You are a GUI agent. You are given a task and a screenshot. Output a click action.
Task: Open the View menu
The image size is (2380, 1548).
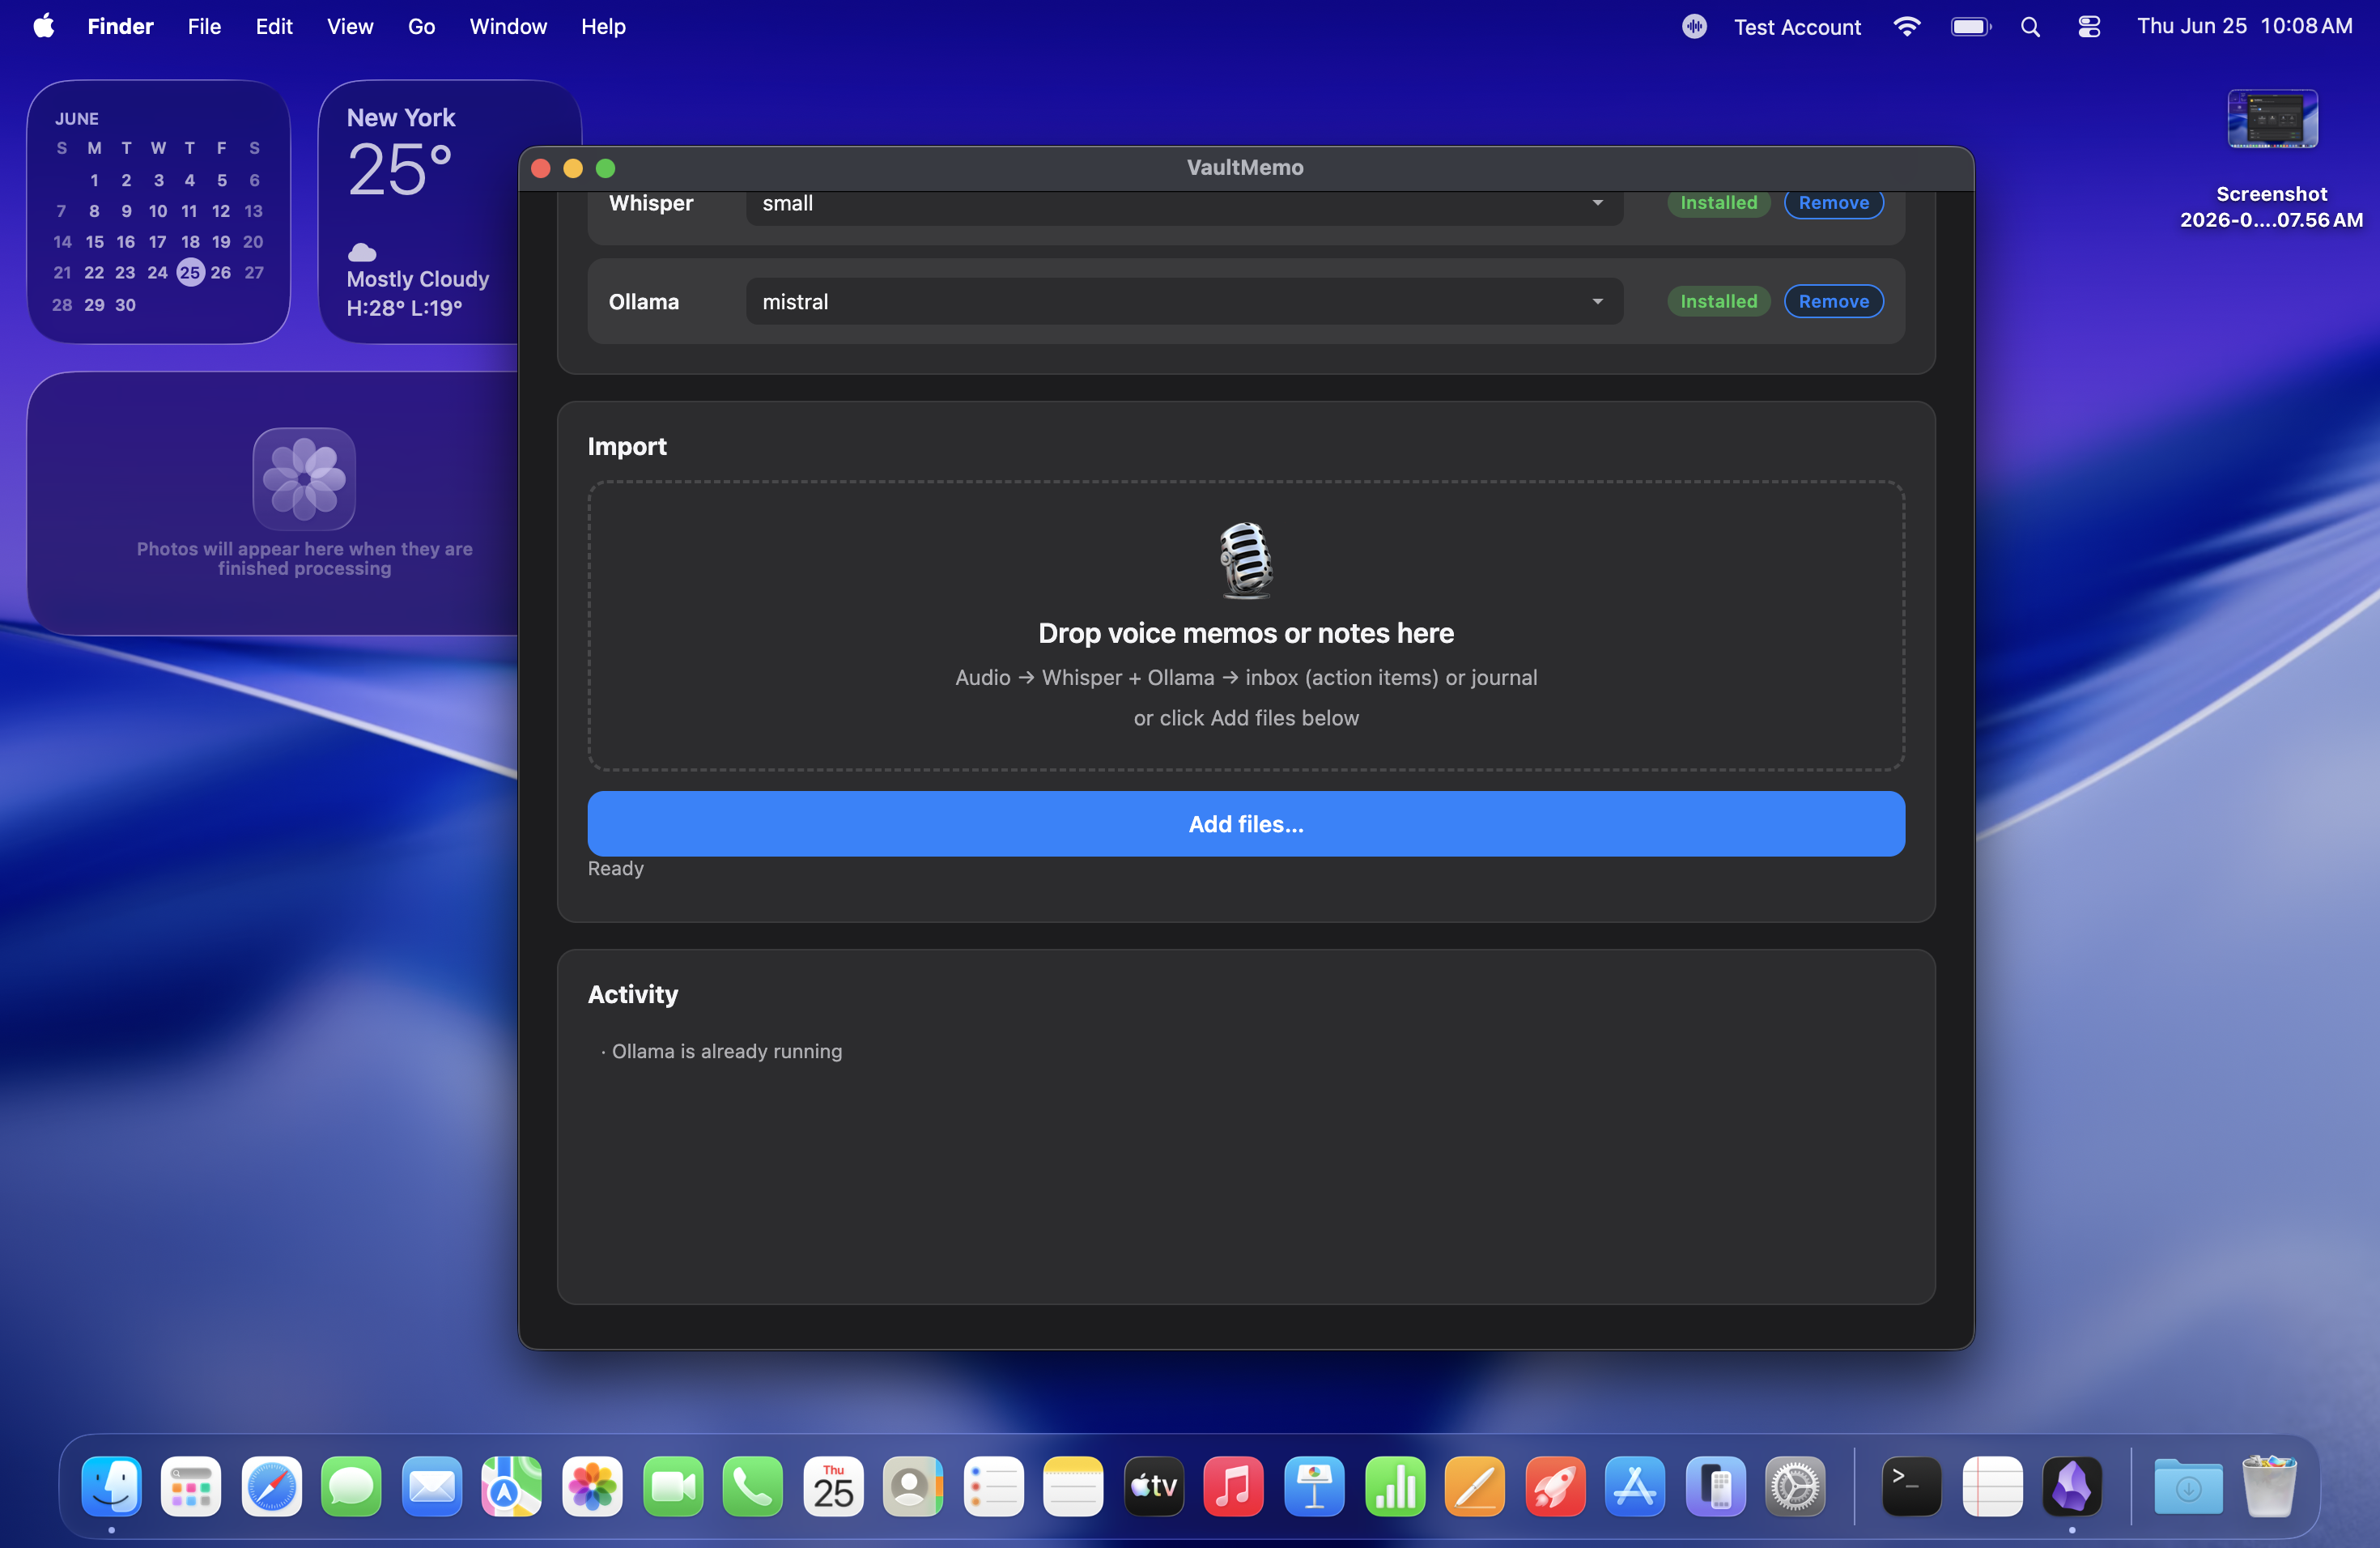tap(350, 27)
